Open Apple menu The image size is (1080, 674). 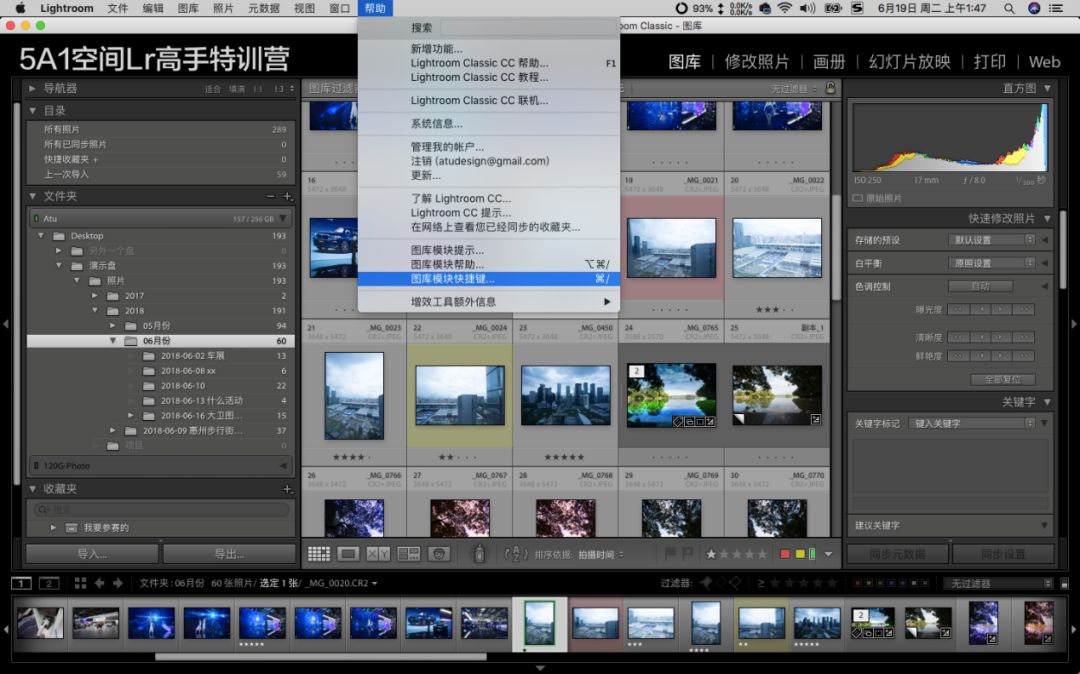pyautogui.click(x=20, y=8)
